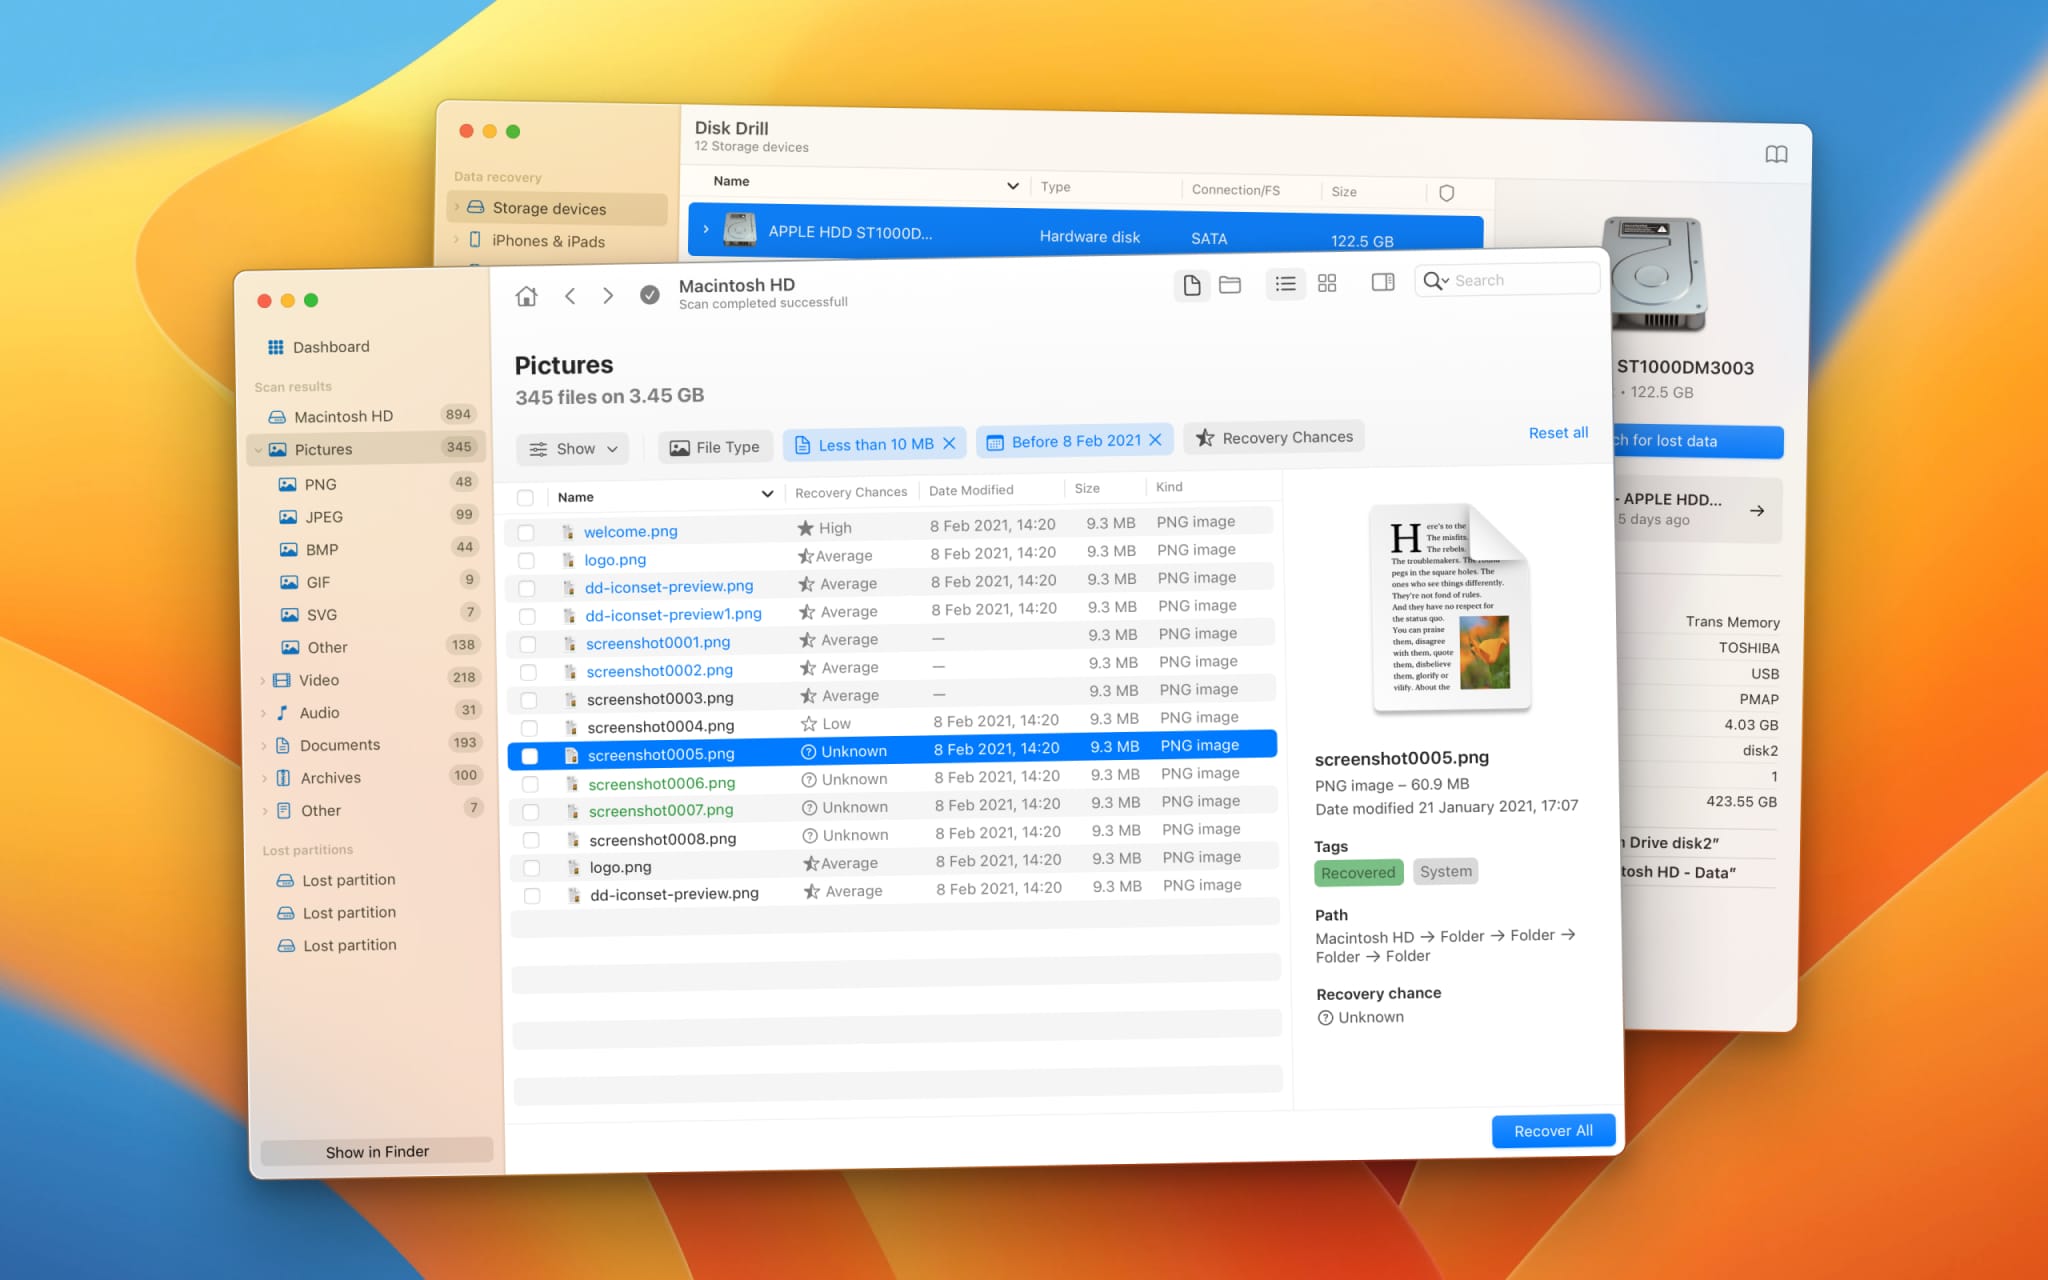Expand the Video category

point(263,681)
